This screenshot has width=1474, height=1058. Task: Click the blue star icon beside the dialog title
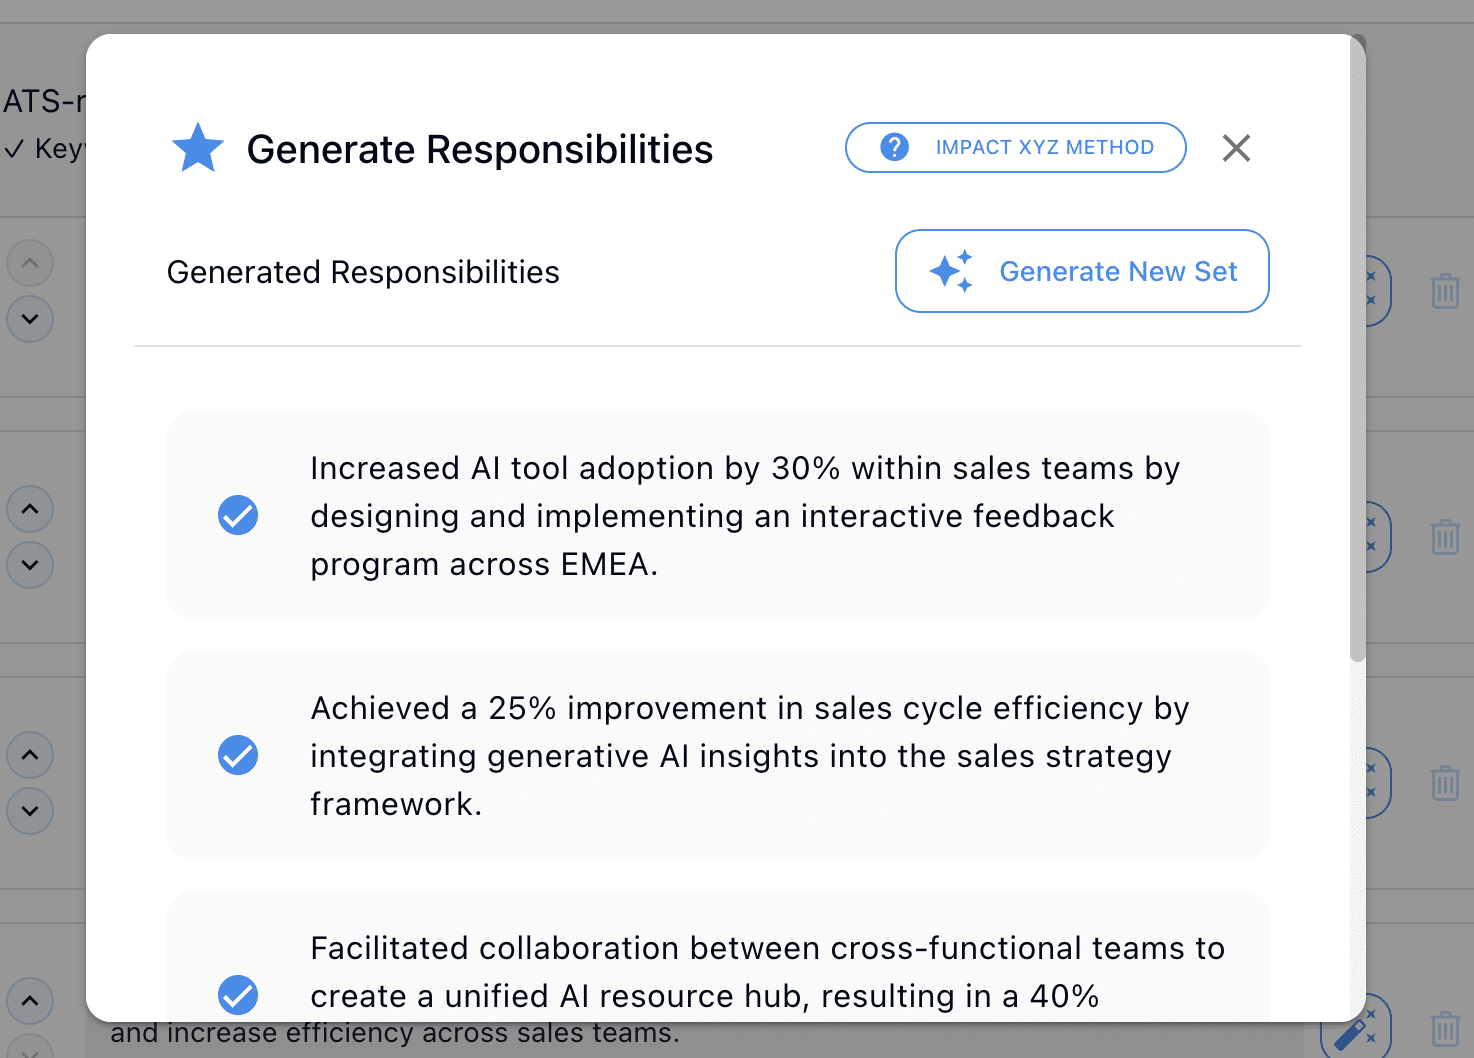point(198,148)
